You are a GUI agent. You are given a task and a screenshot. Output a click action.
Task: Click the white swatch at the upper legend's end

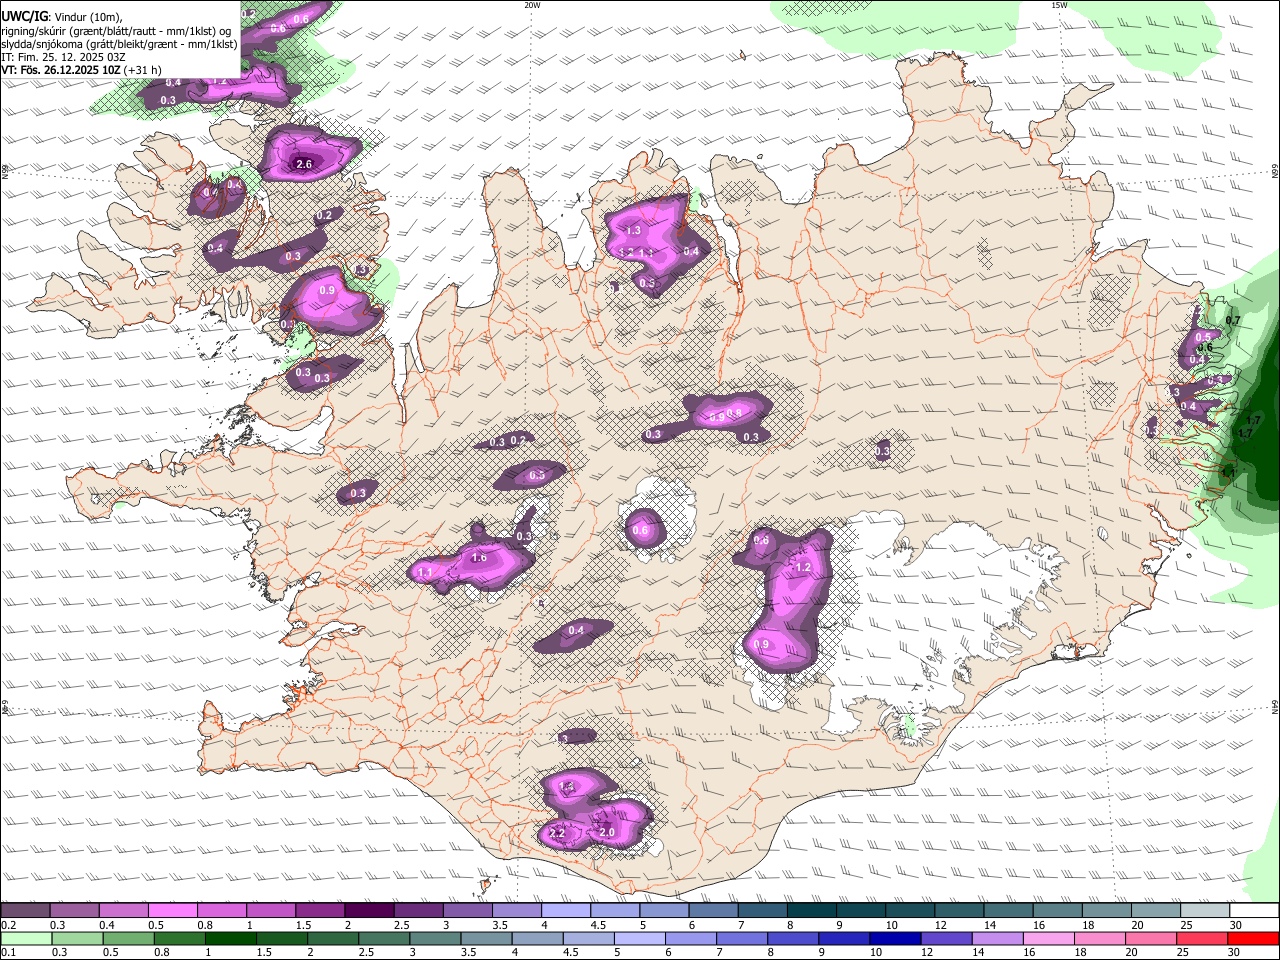coord(1253,911)
